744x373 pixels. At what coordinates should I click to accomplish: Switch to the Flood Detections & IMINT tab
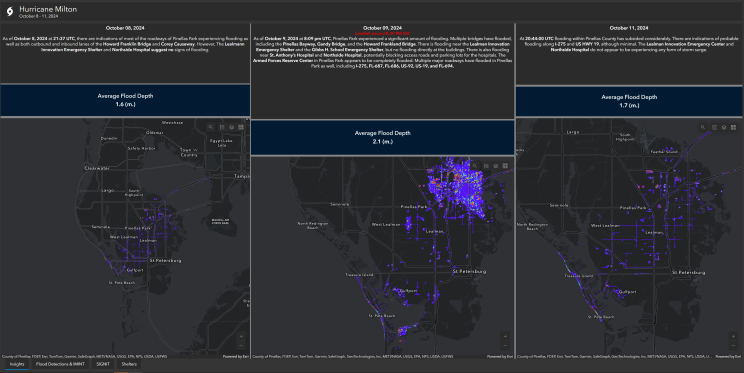(60, 364)
